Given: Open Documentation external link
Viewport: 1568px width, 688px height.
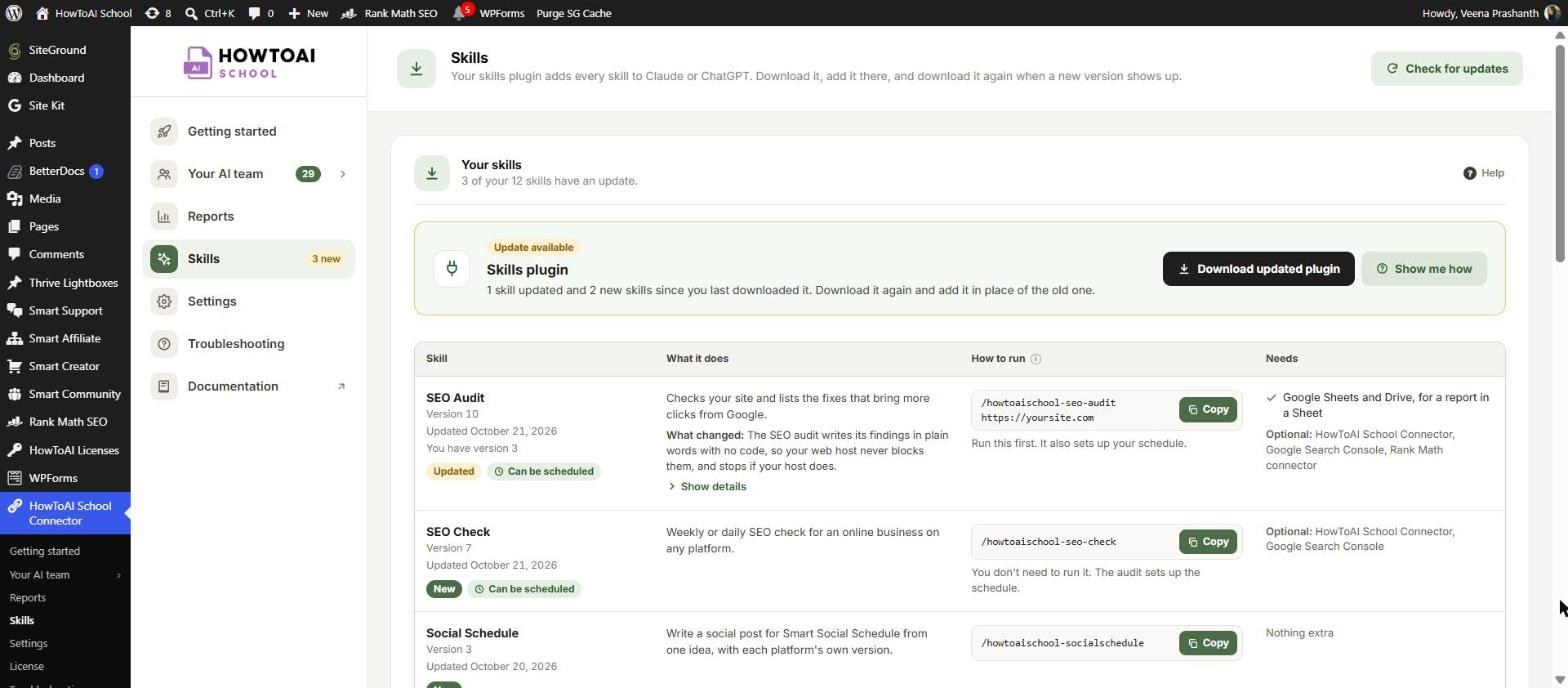Looking at the screenshot, I should tap(248, 387).
